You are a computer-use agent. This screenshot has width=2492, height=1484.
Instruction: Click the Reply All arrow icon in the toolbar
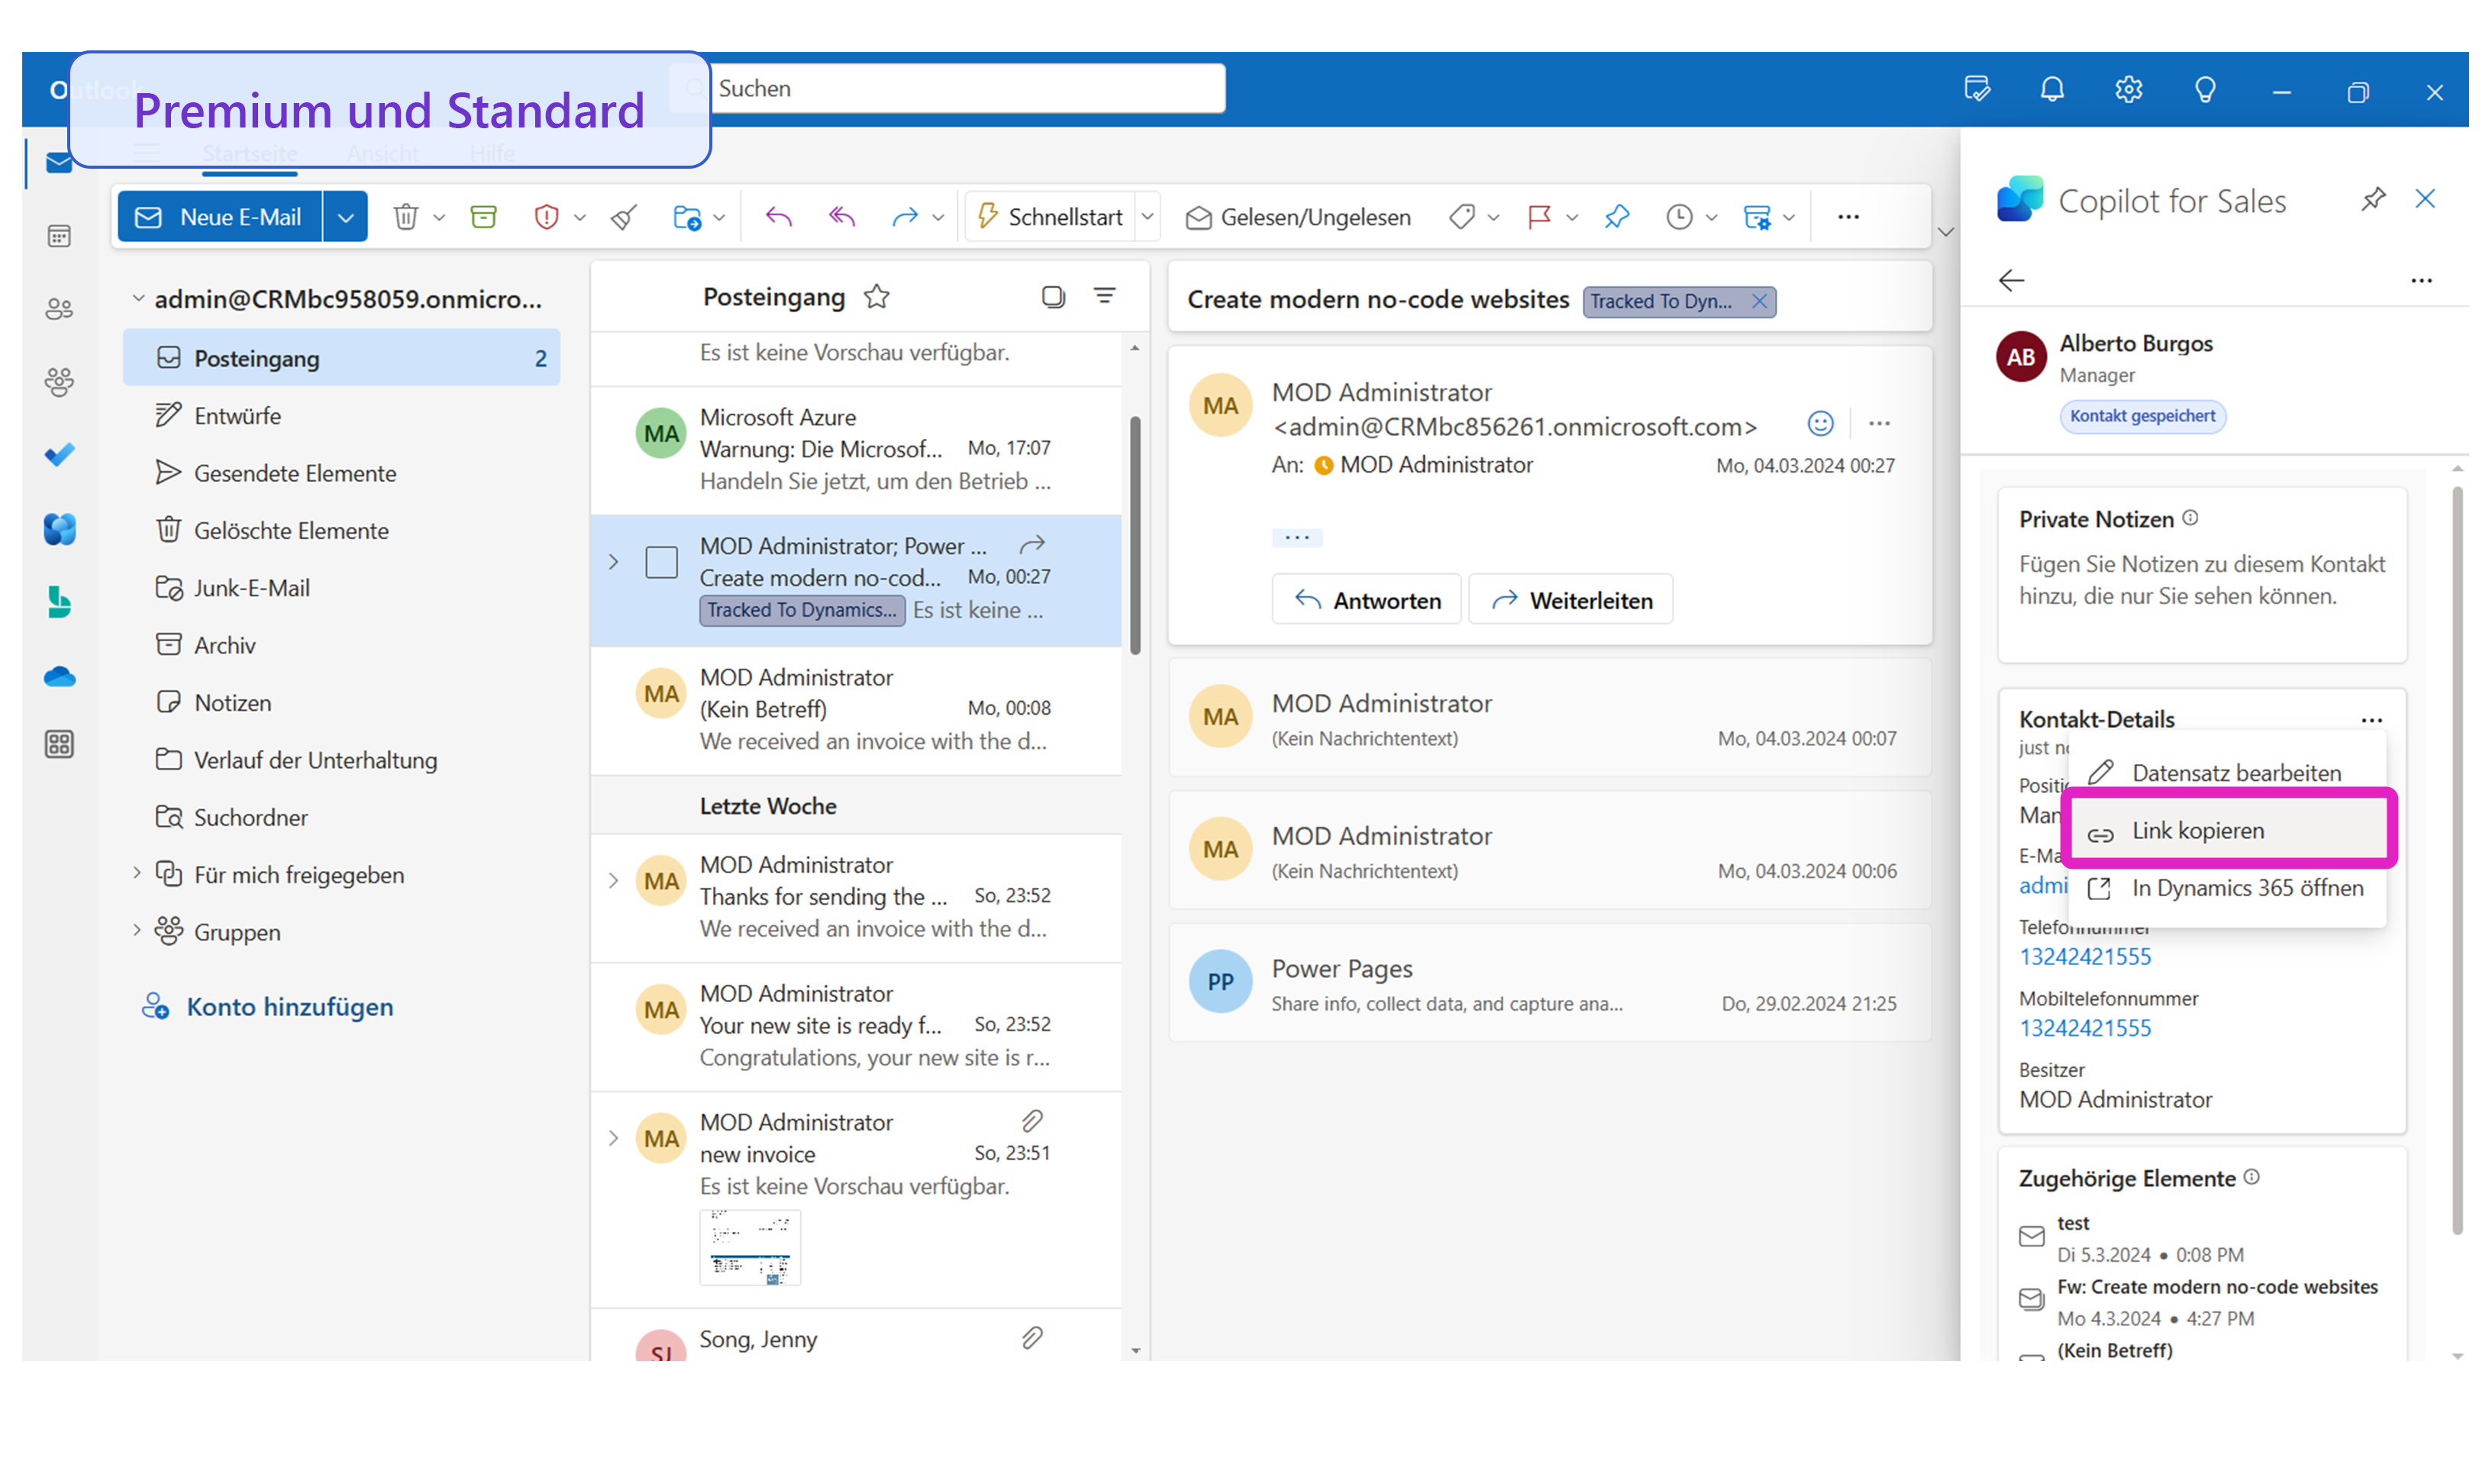pyautogui.click(x=842, y=217)
